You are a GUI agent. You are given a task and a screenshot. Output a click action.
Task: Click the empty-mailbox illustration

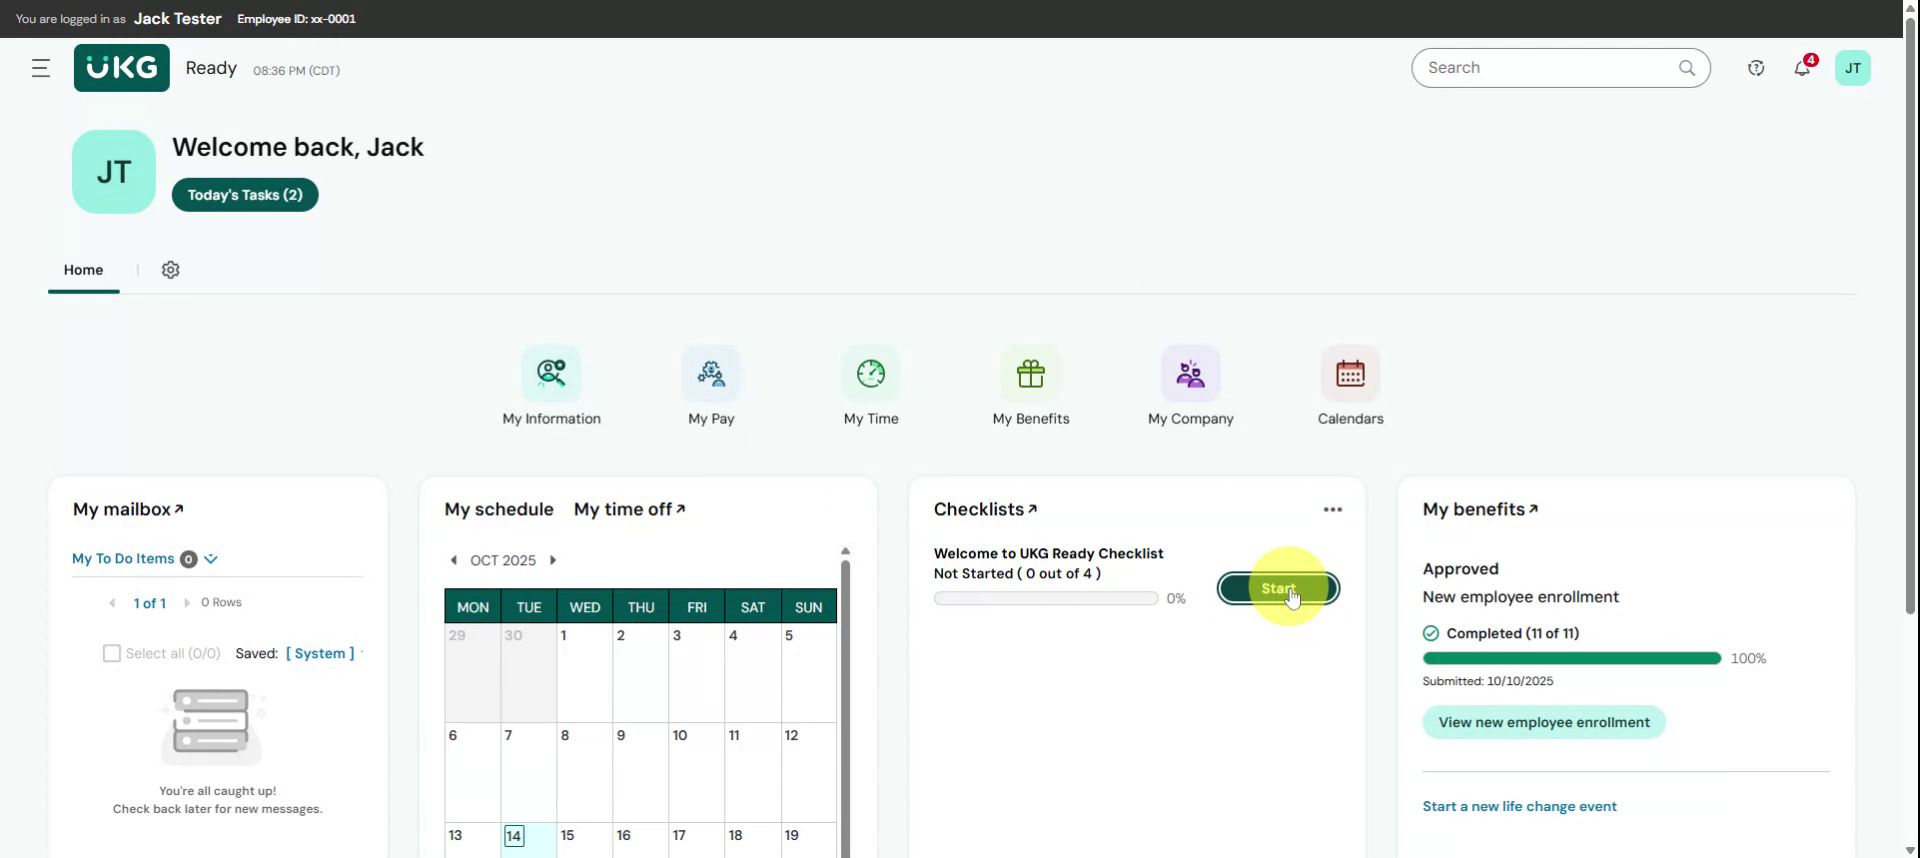click(212, 727)
